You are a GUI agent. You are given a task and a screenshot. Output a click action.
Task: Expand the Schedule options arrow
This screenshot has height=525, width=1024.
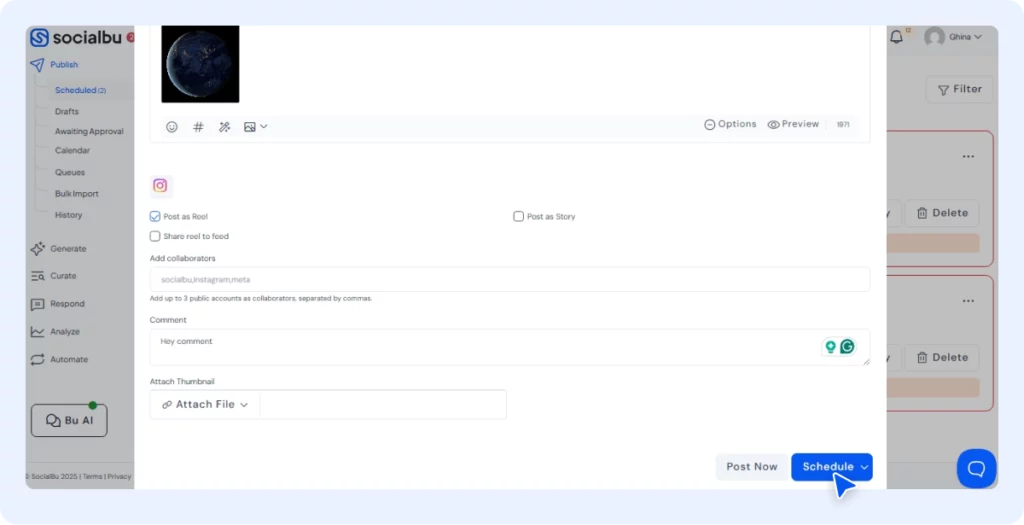865,467
